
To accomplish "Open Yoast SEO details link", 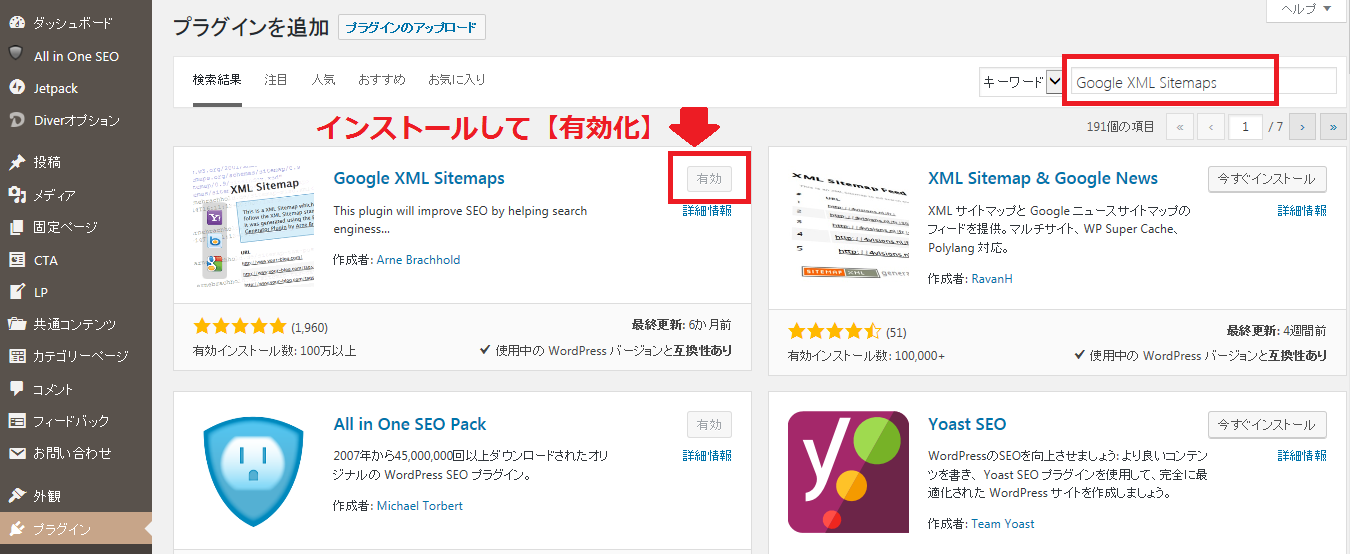I will tap(1302, 455).
